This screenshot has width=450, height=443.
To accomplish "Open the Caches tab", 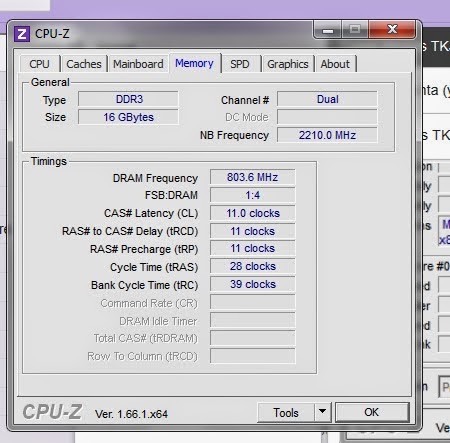I will pyautogui.click(x=84, y=64).
